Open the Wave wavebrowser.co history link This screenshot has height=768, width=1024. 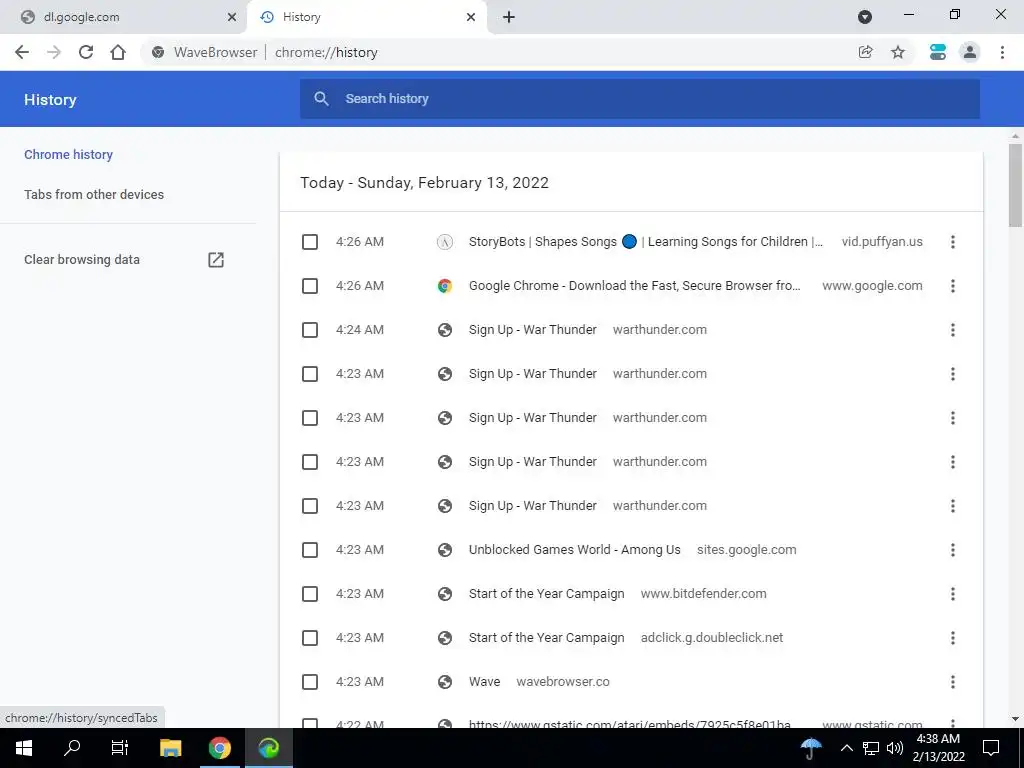[x=485, y=682]
